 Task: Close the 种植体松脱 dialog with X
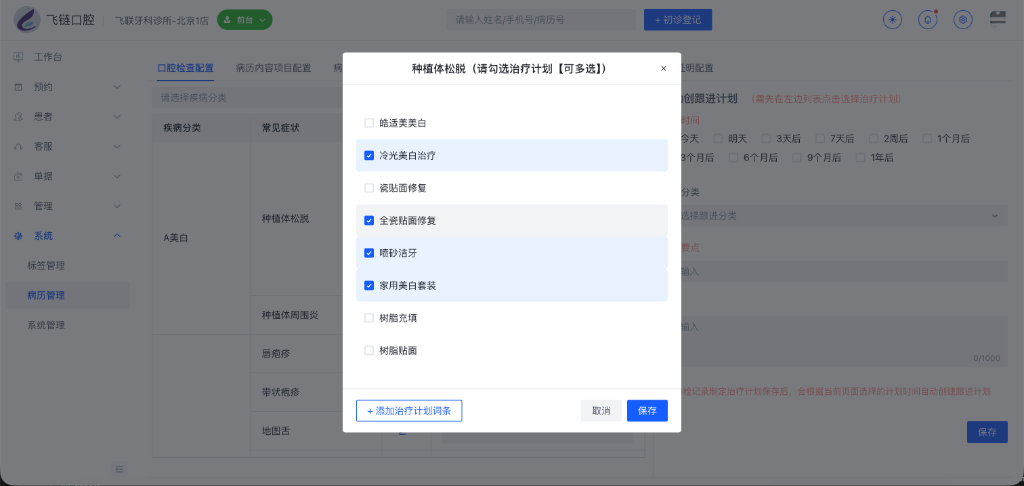664,68
